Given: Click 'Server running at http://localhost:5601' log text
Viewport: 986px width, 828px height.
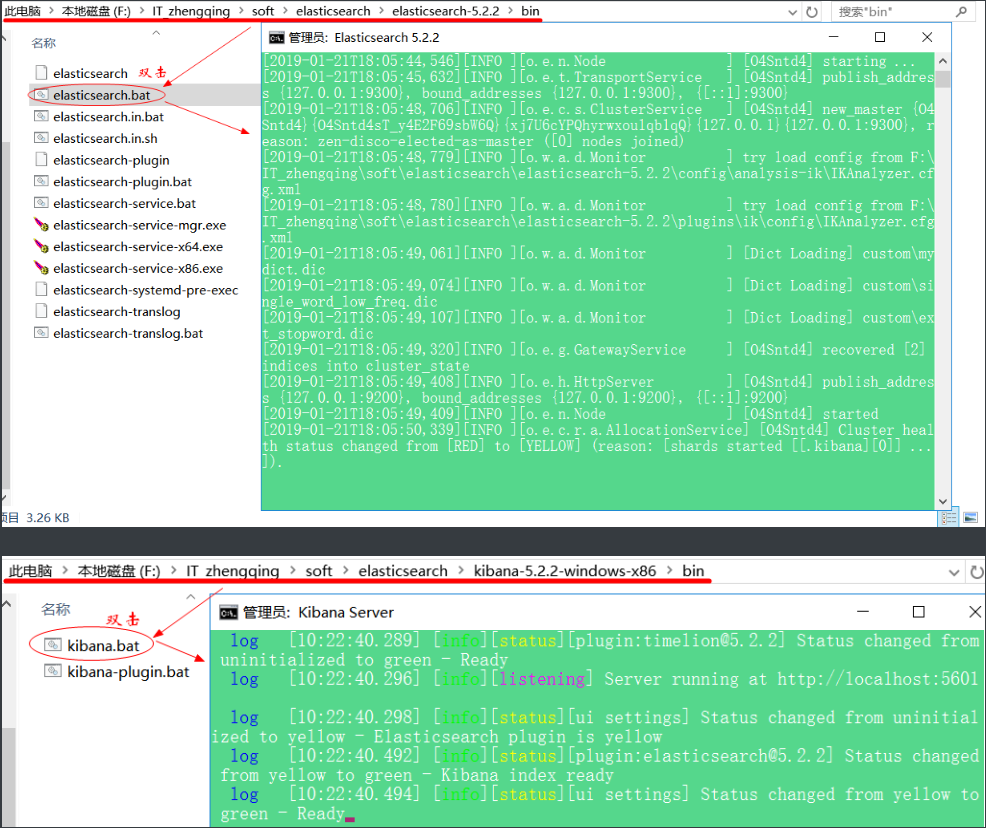Looking at the screenshot, I should click(791, 679).
